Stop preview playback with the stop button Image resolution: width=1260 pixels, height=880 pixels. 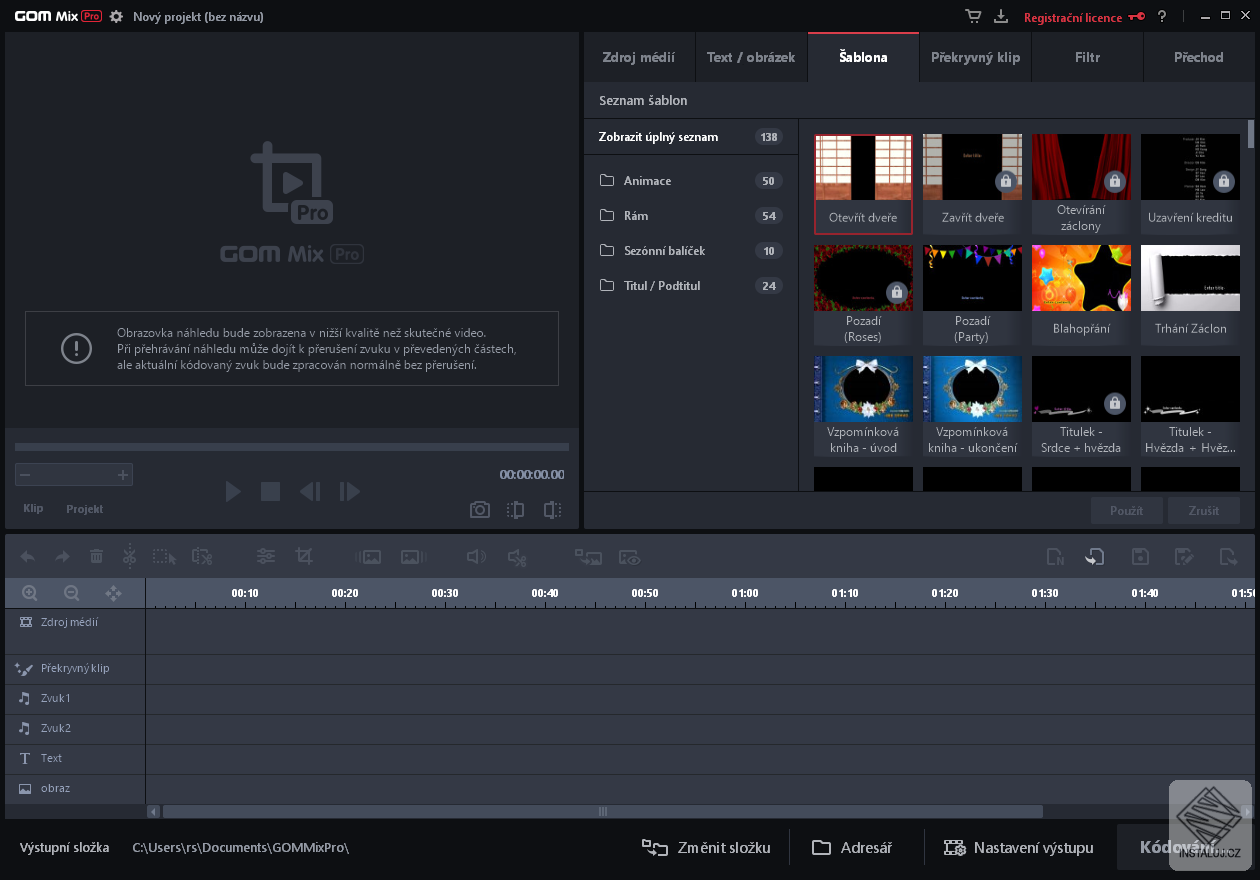tap(270, 491)
